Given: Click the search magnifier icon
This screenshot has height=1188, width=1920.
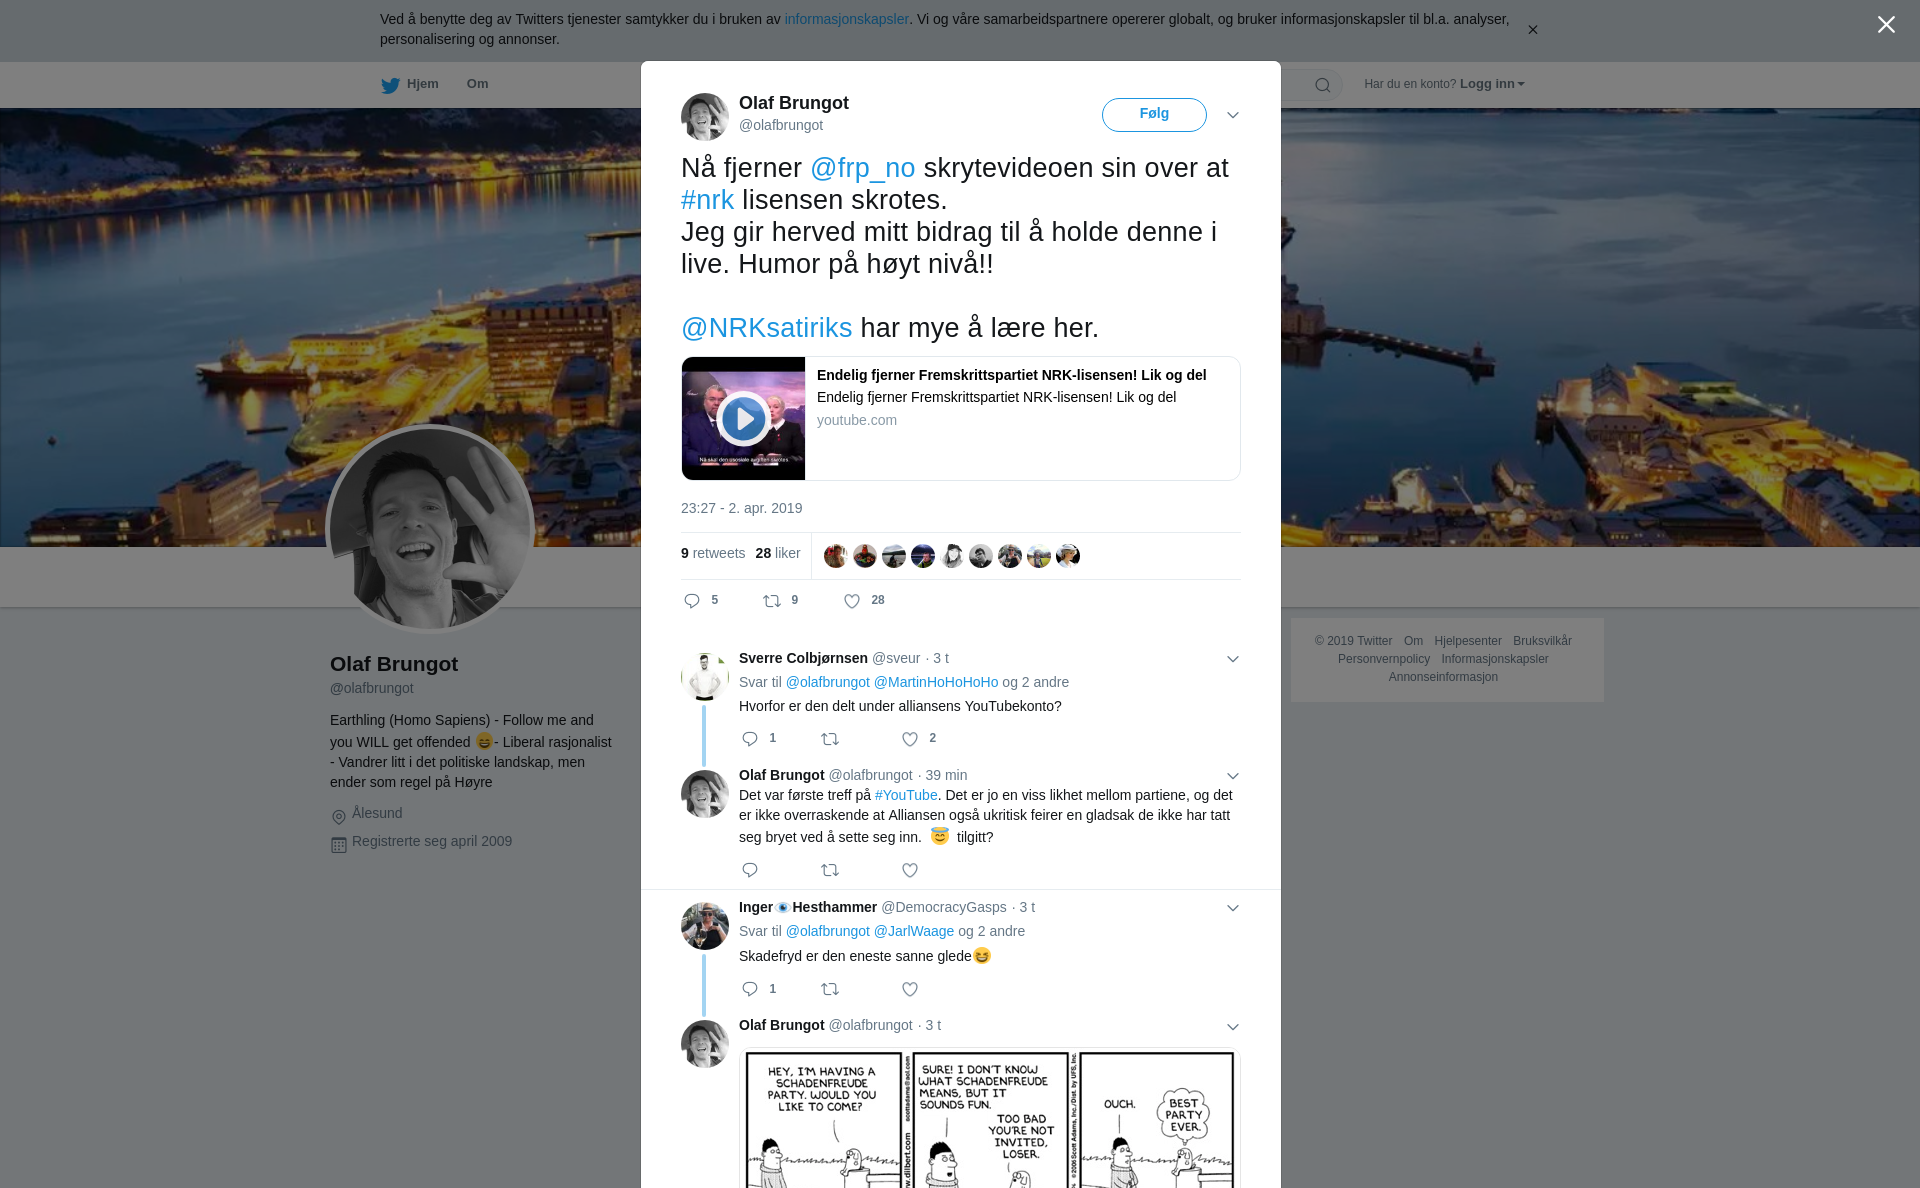Looking at the screenshot, I should tap(1323, 85).
